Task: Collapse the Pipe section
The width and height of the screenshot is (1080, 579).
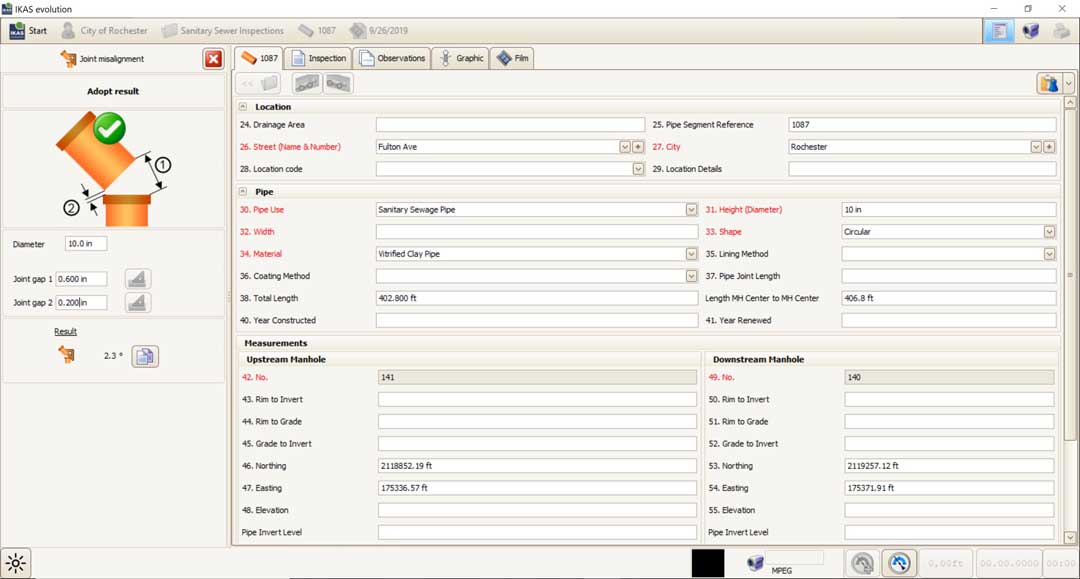Action: pos(243,191)
